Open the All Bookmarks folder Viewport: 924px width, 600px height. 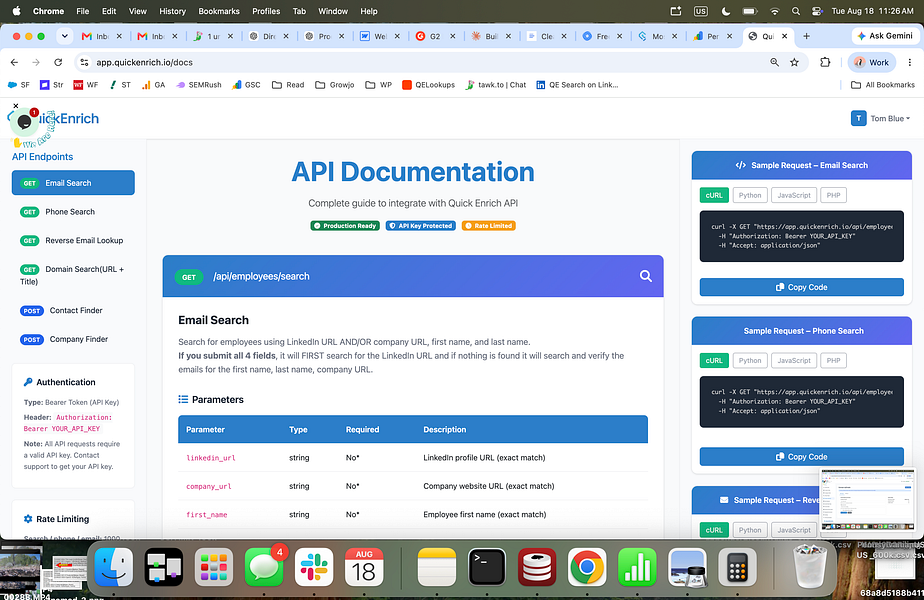883,85
